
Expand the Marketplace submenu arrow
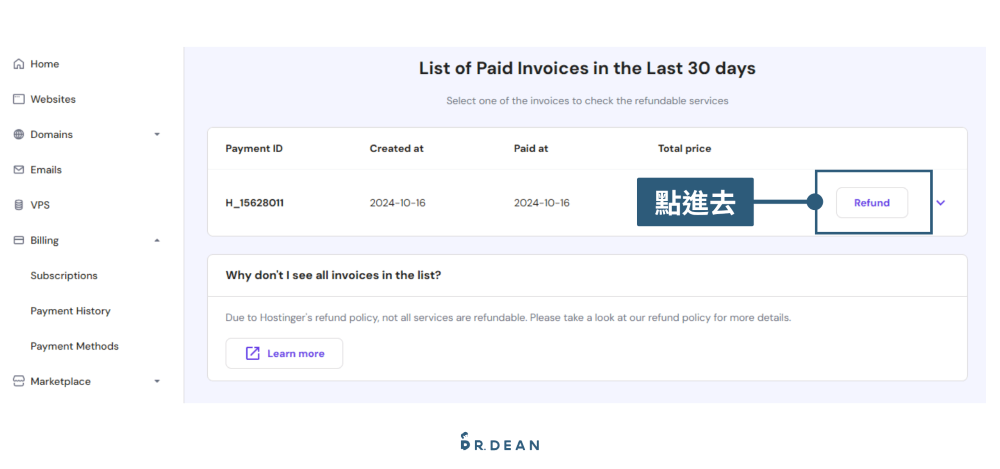157,381
